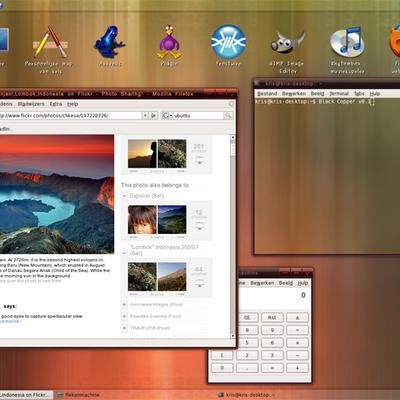Click calculator digit 3 button
Screen dimensions: 400x400
272,355
